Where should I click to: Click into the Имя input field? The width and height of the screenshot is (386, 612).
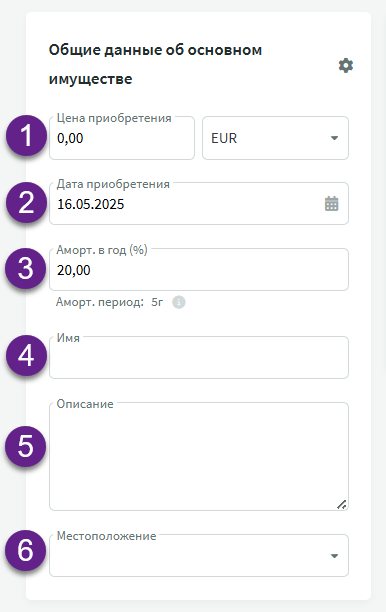(199, 358)
